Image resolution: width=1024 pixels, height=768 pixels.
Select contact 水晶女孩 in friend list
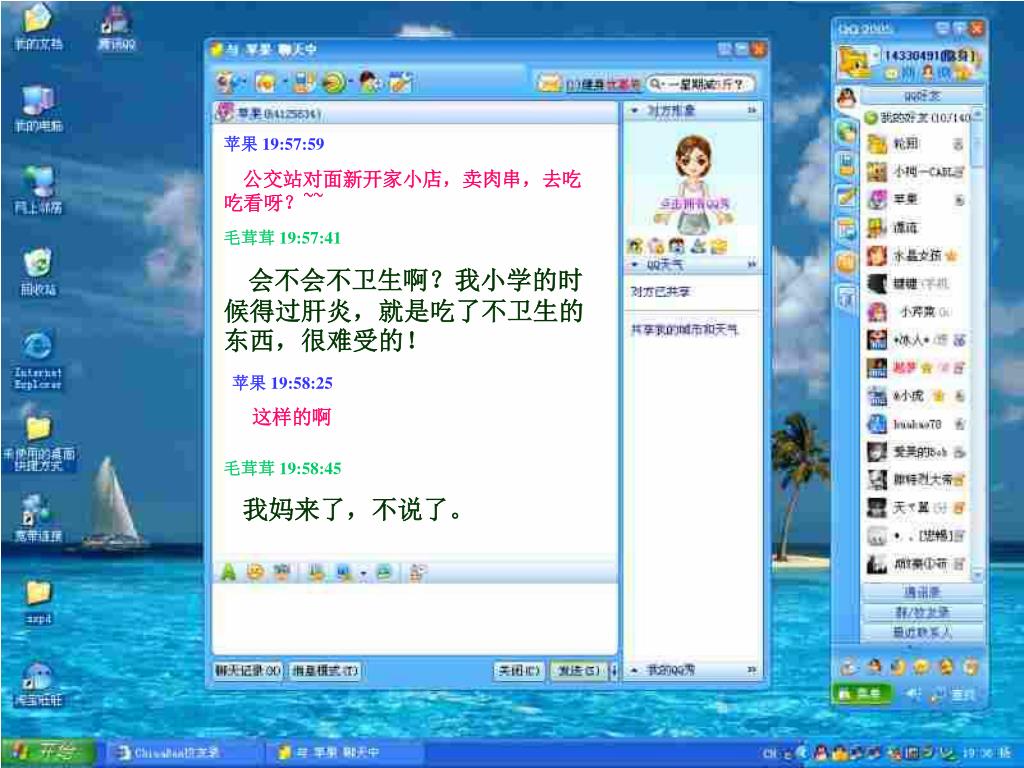[x=916, y=255]
